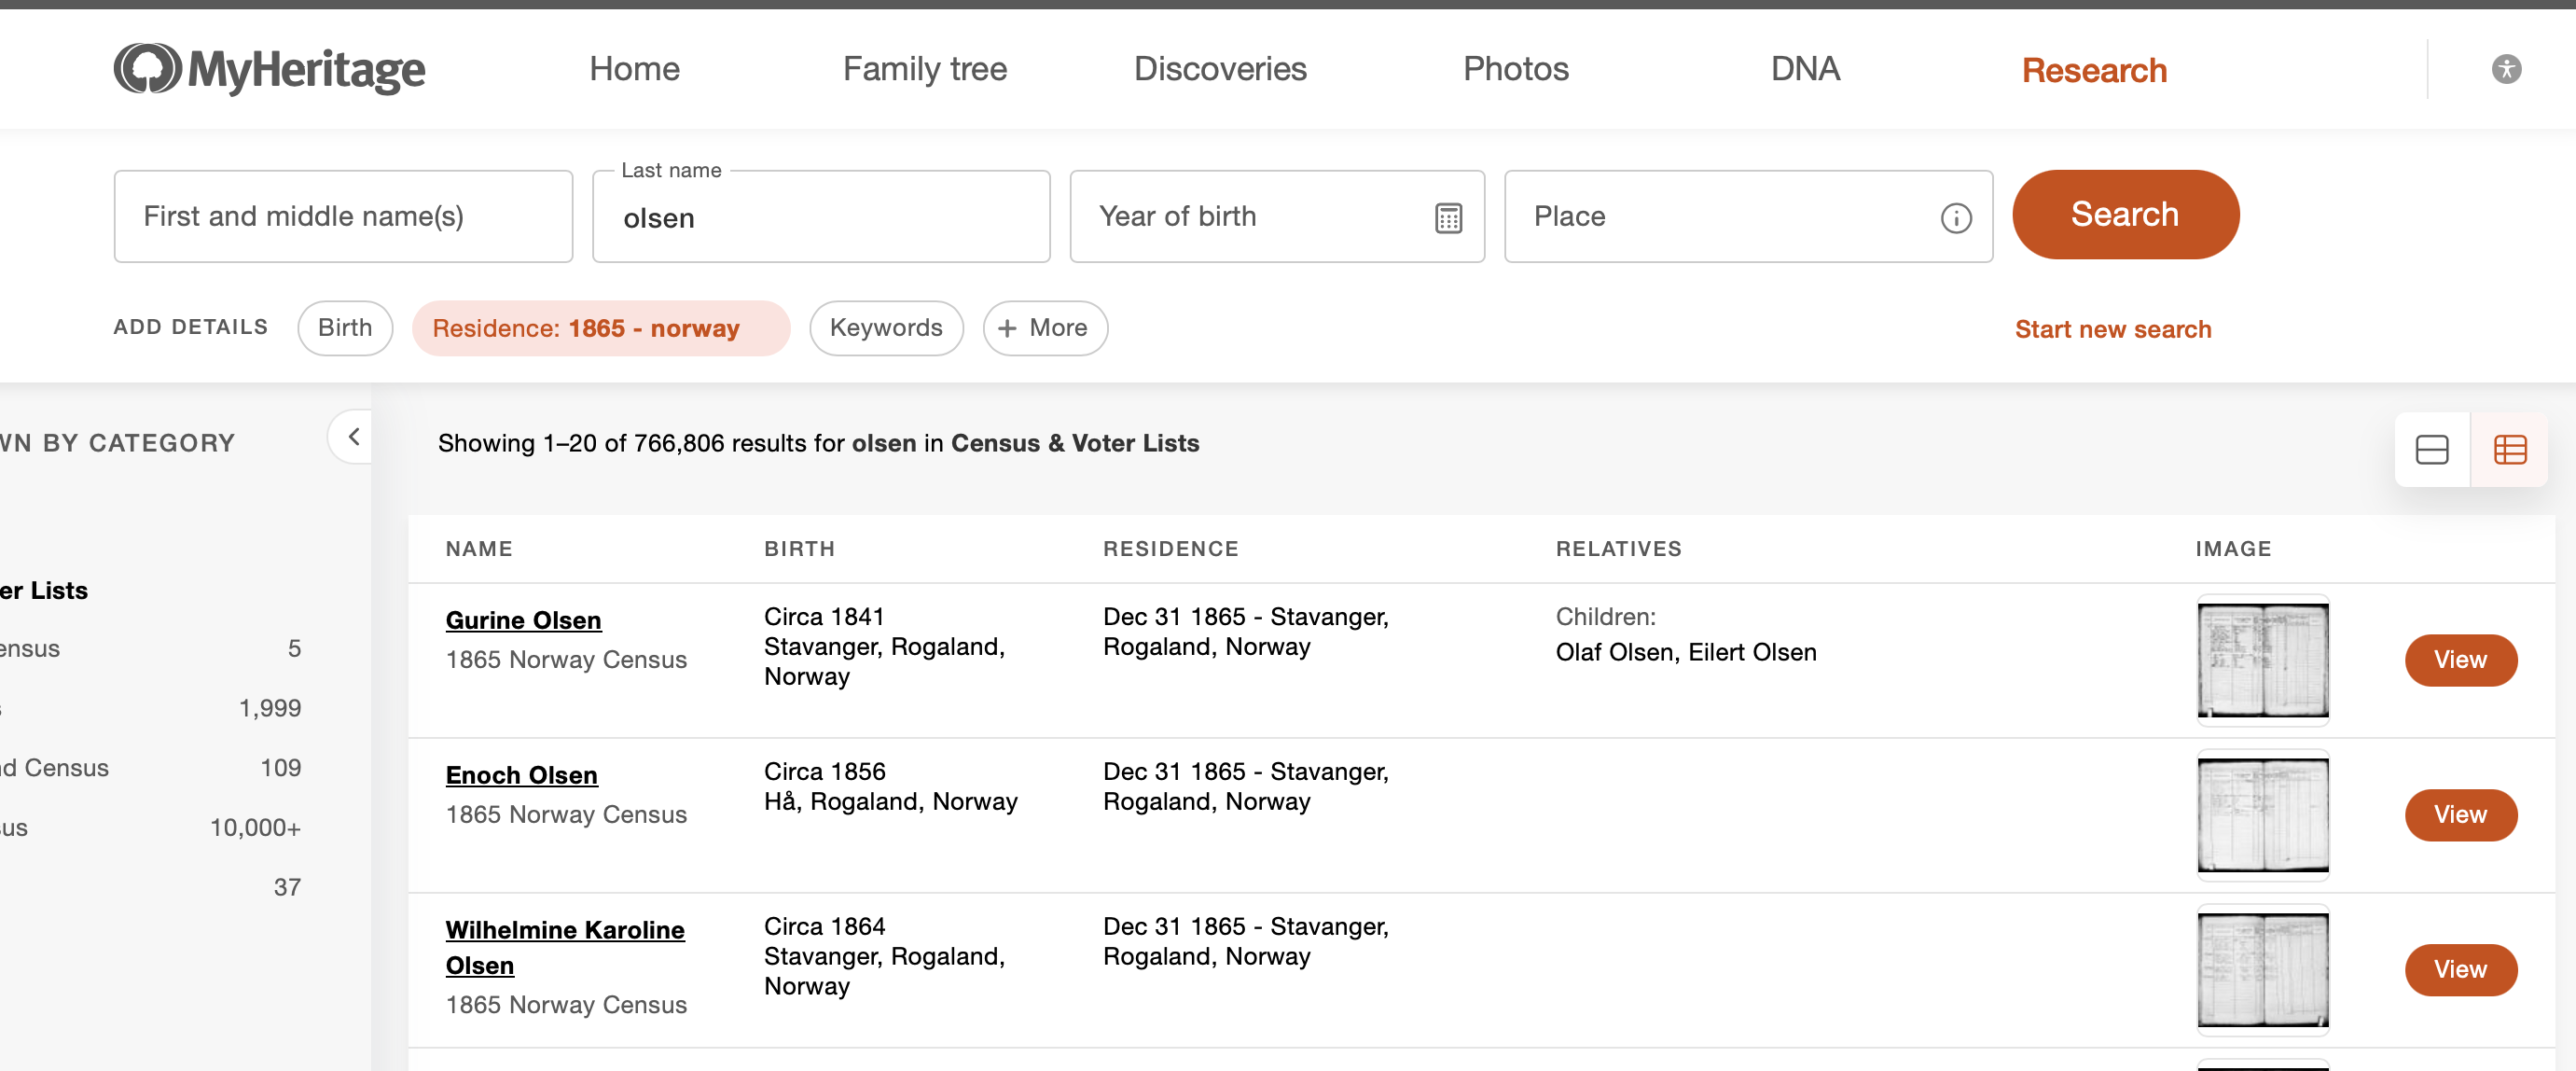Open Enoch Olsen record
The height and width of the screenshot is (1071, 2576).
tap(522, 775)
